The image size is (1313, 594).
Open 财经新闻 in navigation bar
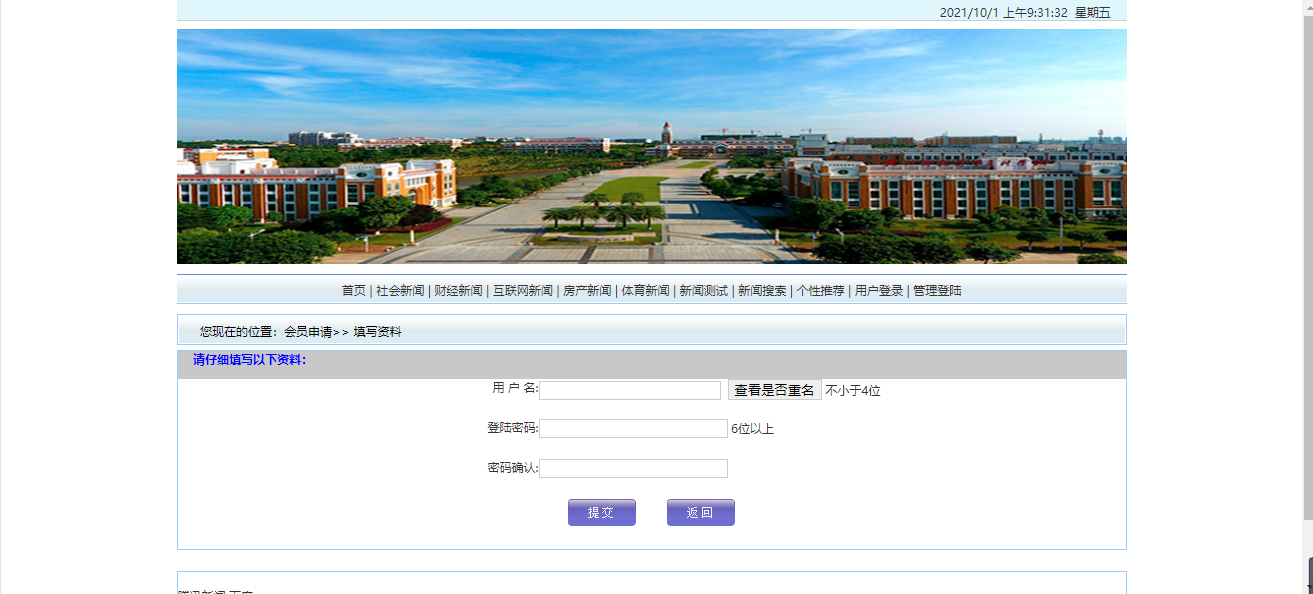[x=458, y=291]
